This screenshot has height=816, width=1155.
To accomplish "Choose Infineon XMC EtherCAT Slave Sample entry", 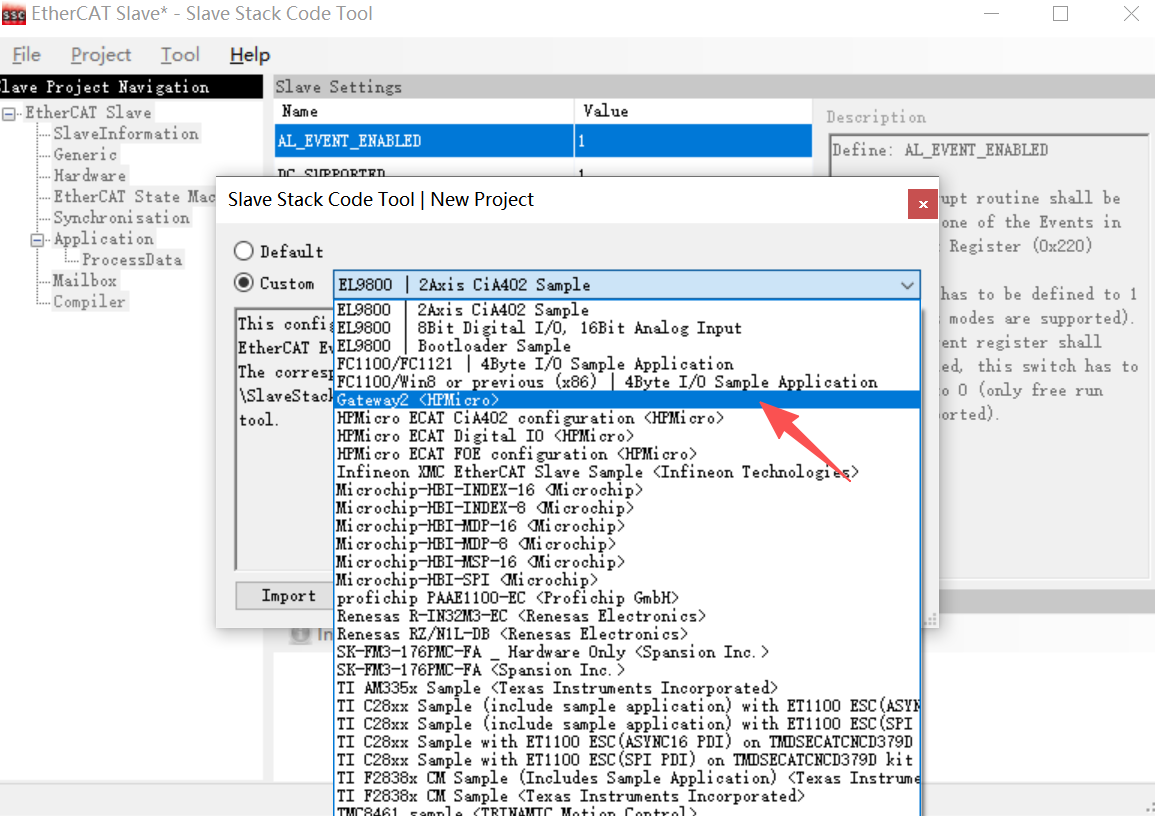I will pos(627,472).
